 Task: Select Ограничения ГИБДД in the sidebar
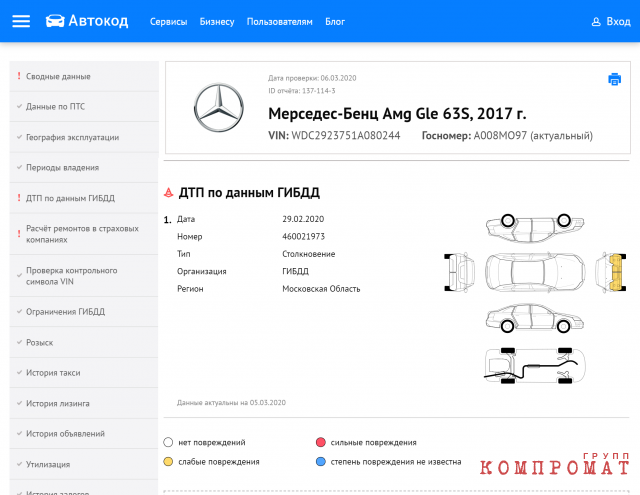(x=84, y=312)
